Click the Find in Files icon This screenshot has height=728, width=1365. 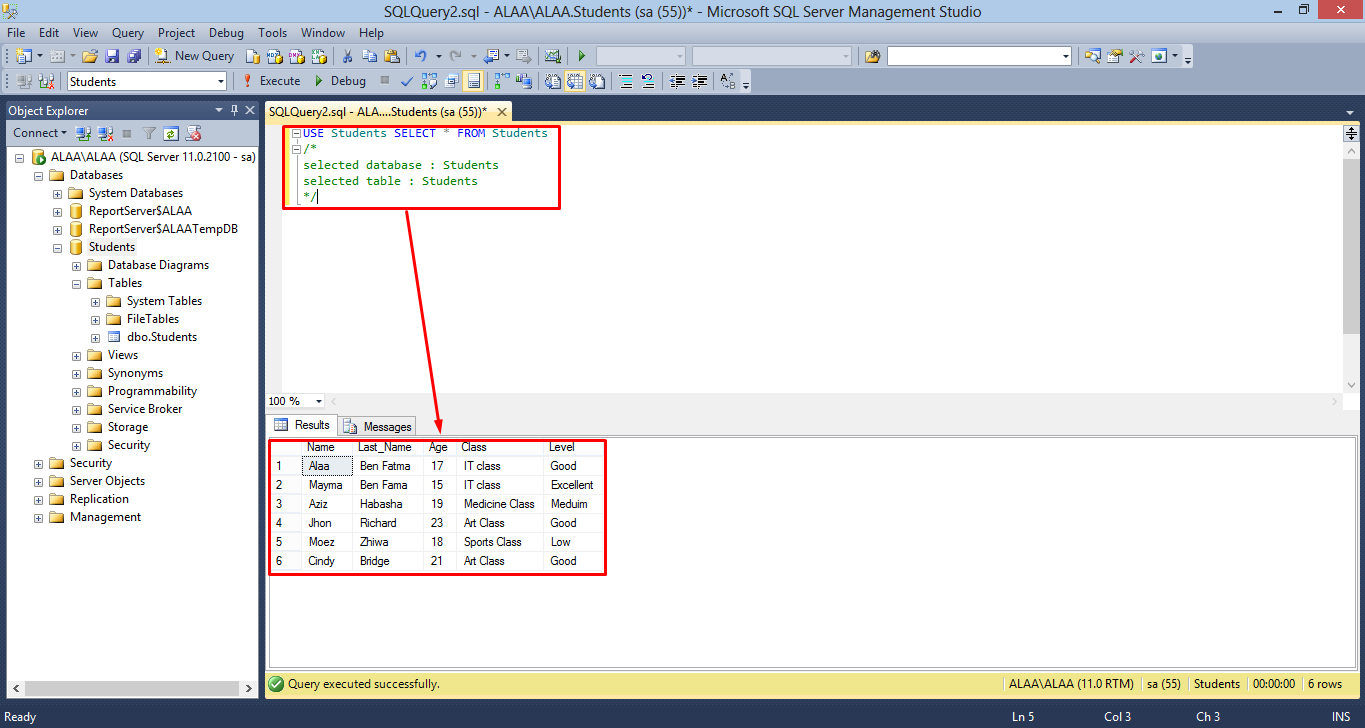coord(872,56)
